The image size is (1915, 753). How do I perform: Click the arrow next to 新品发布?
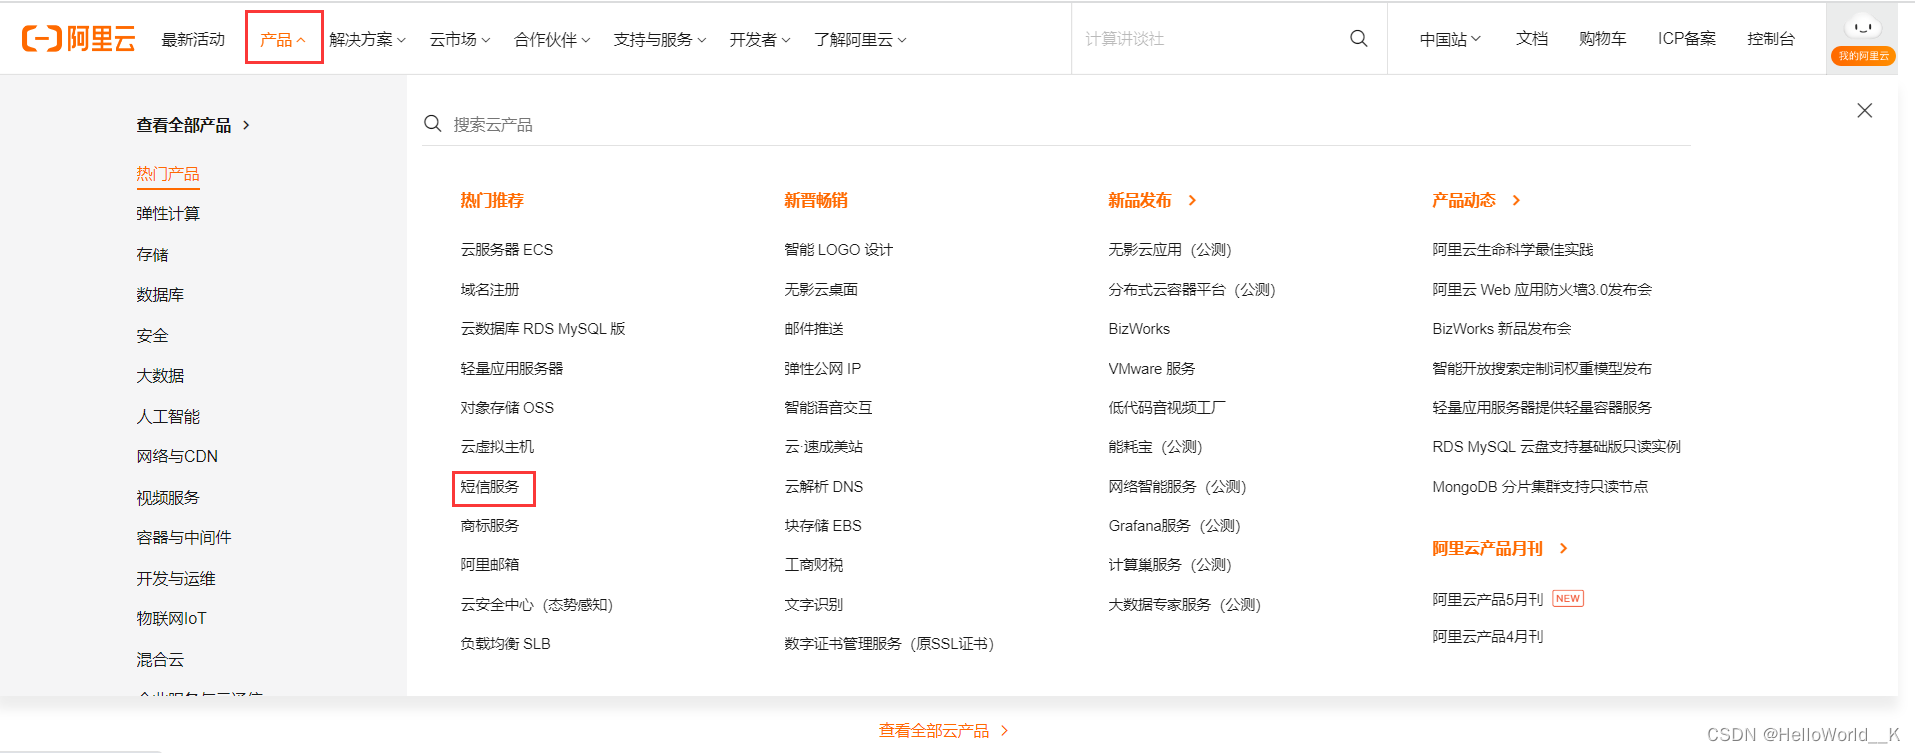coord(1192,200)
